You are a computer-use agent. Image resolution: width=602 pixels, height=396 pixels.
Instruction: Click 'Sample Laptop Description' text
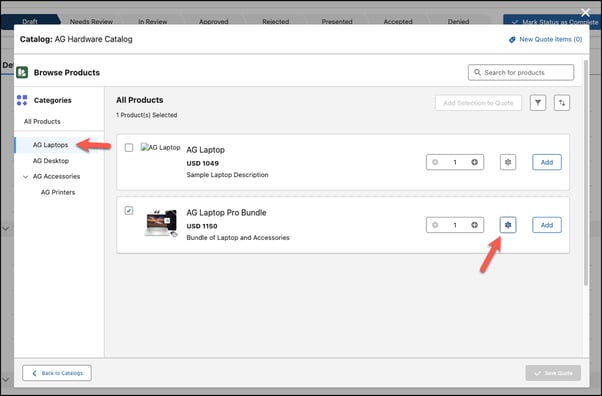(x=227, y=175)
